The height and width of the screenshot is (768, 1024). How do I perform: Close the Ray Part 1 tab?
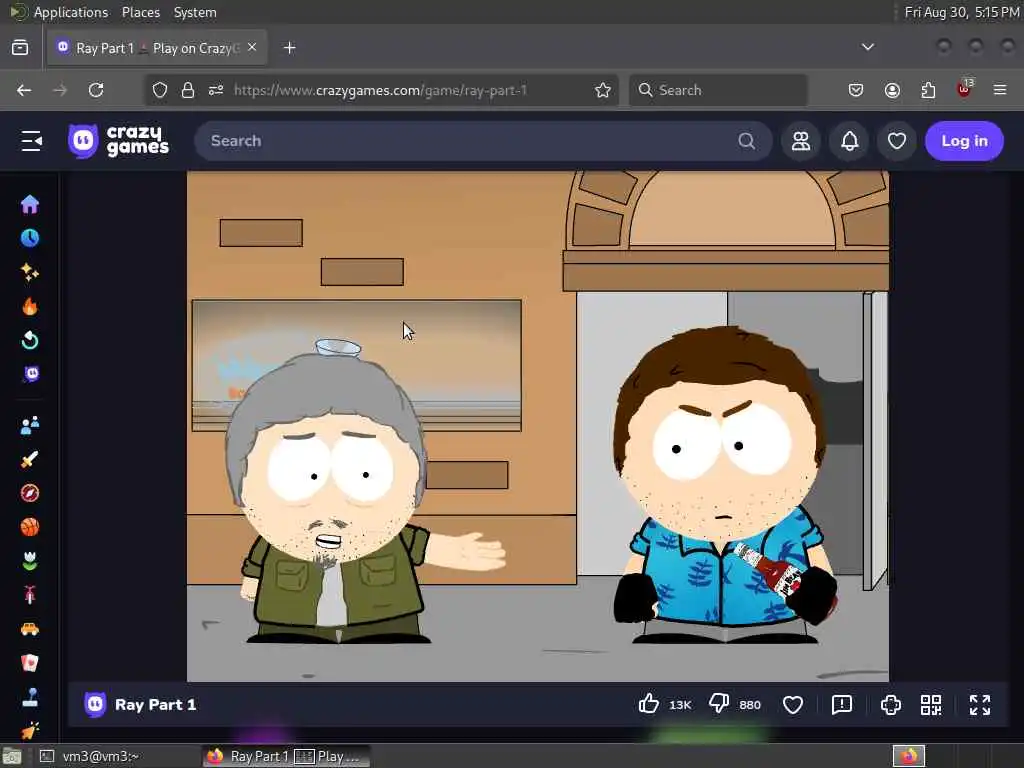pyautogui.click(x=252, y=48)
